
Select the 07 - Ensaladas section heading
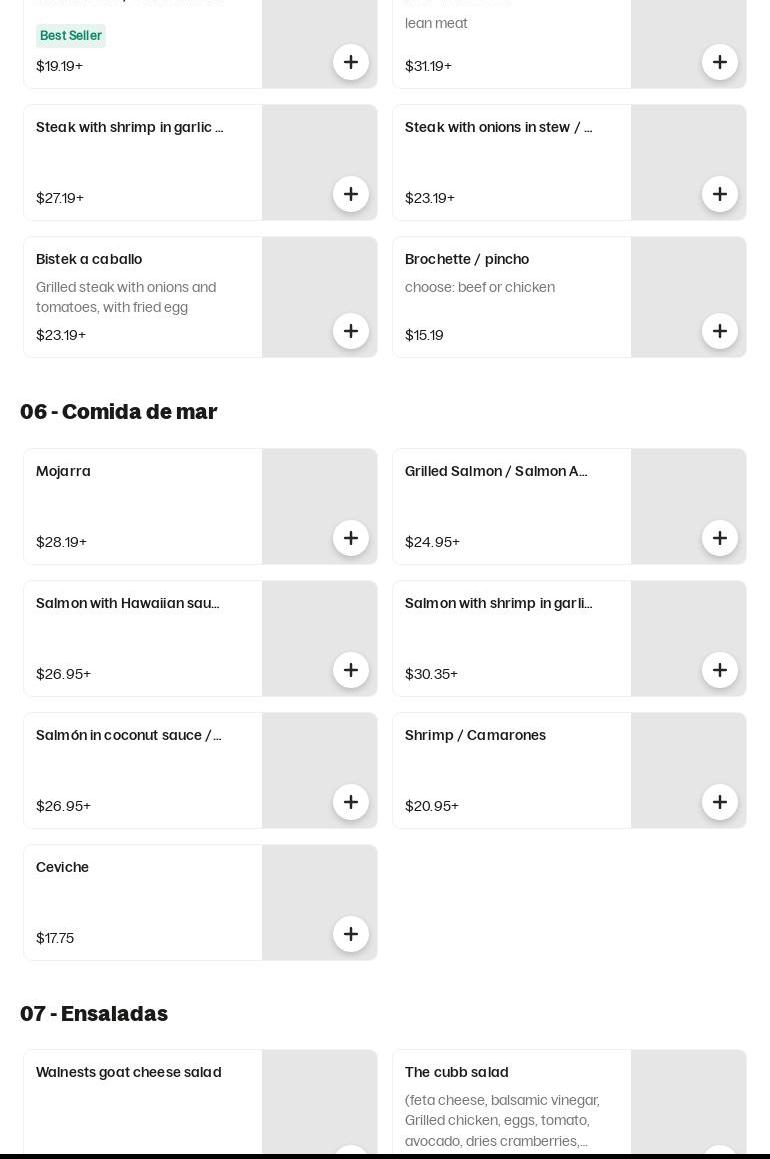tap(94, 1013)
